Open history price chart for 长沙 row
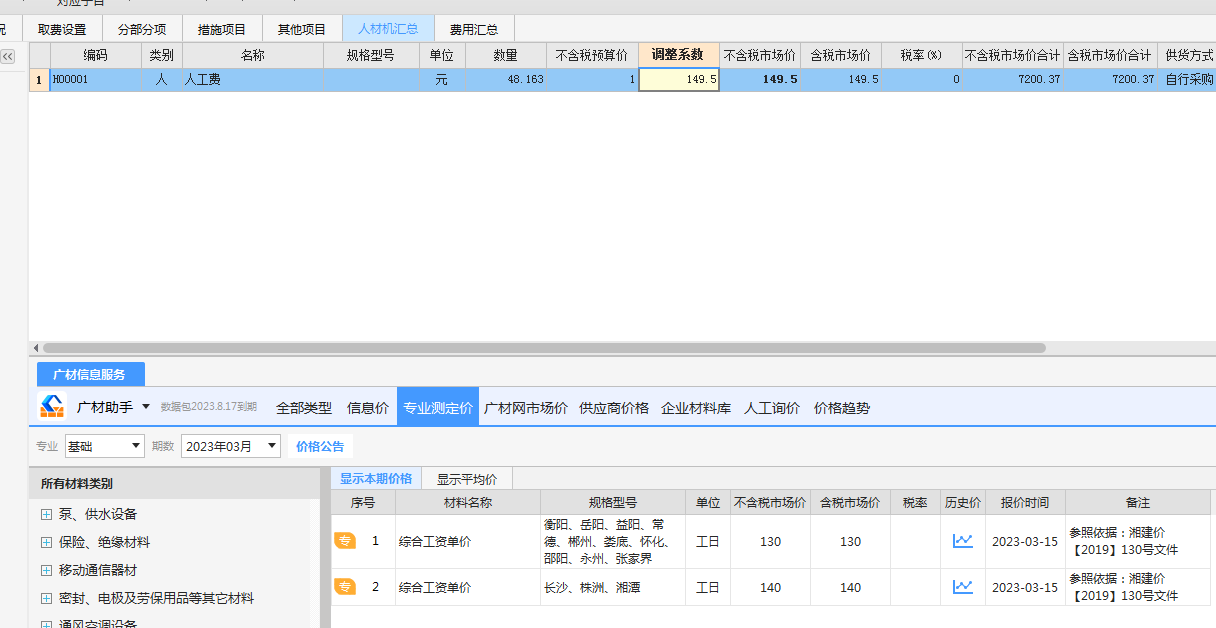The width and height of the screenshot is (1216, 628). pyautogui.click(x=962, y=587)
